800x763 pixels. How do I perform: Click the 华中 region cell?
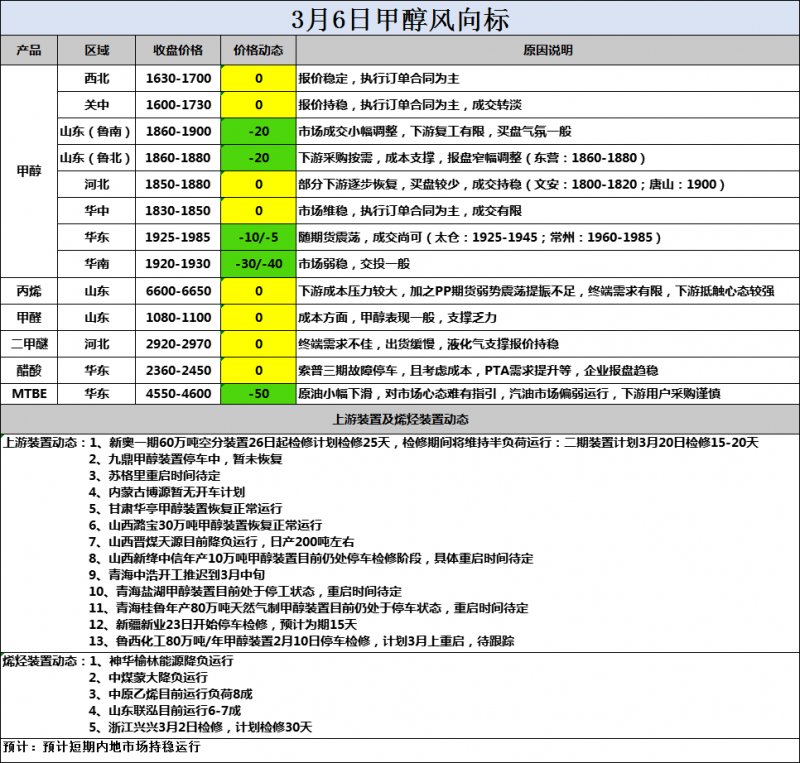pos(96,211)
